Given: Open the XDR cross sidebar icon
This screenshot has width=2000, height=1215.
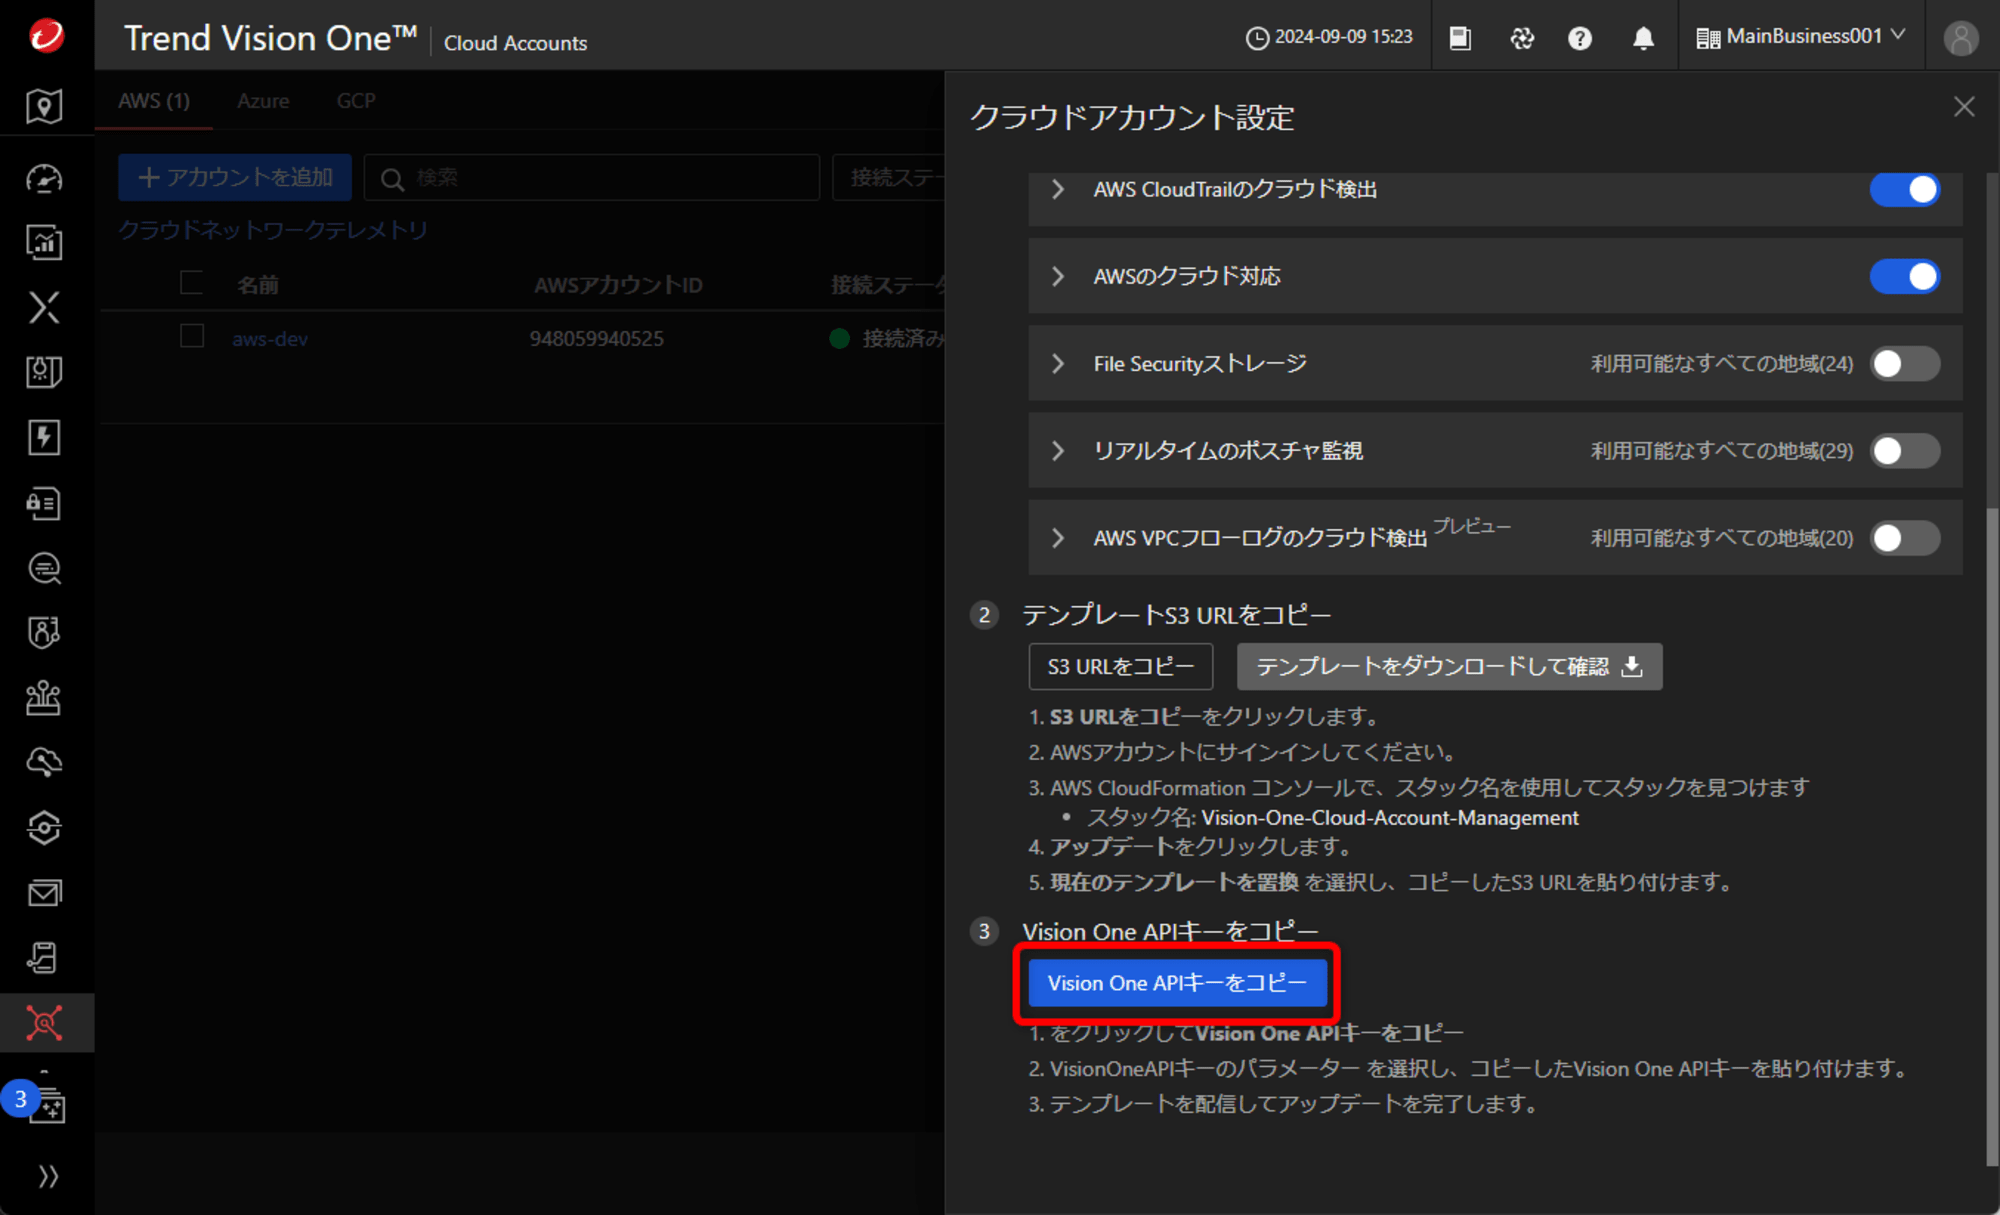Looking at the screenshot, I should (x=44, y=307).
